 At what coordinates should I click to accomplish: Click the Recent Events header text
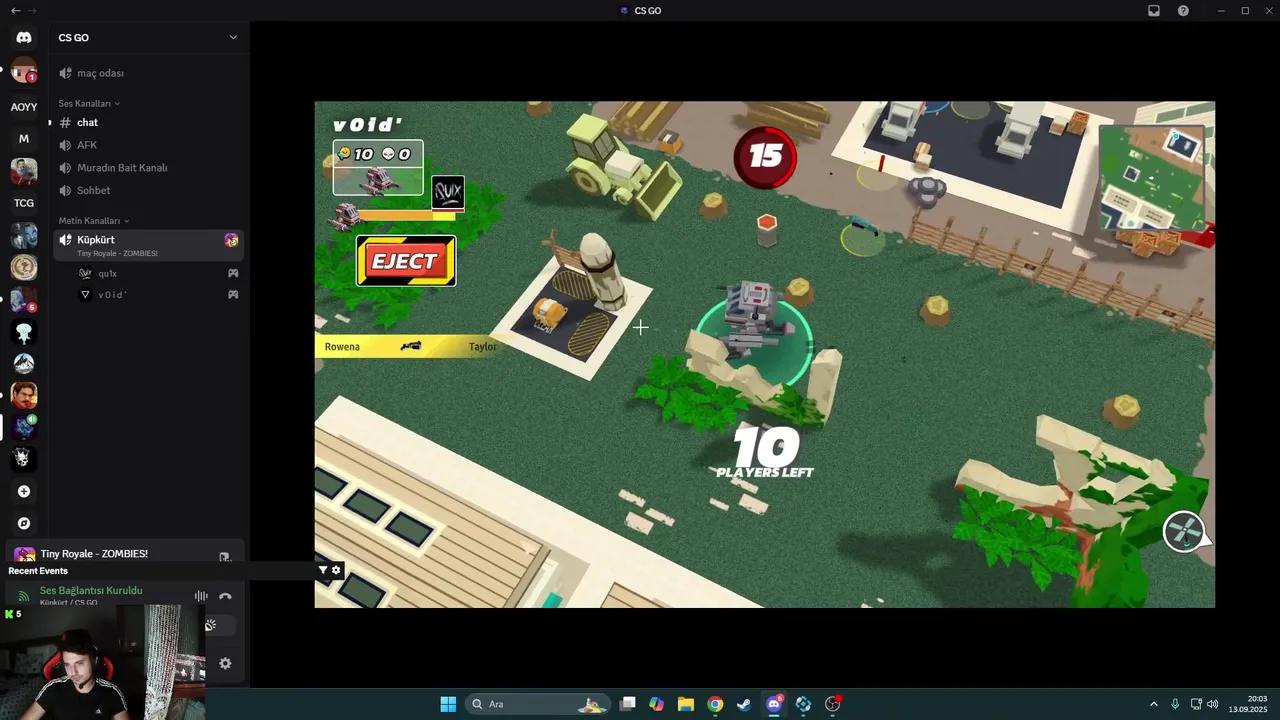38,571
